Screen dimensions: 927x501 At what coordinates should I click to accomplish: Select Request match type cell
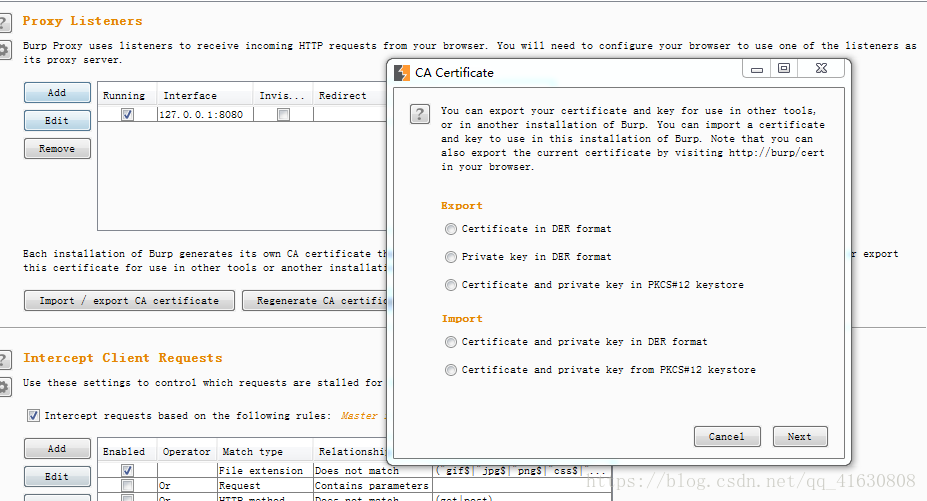pos(265,486)
